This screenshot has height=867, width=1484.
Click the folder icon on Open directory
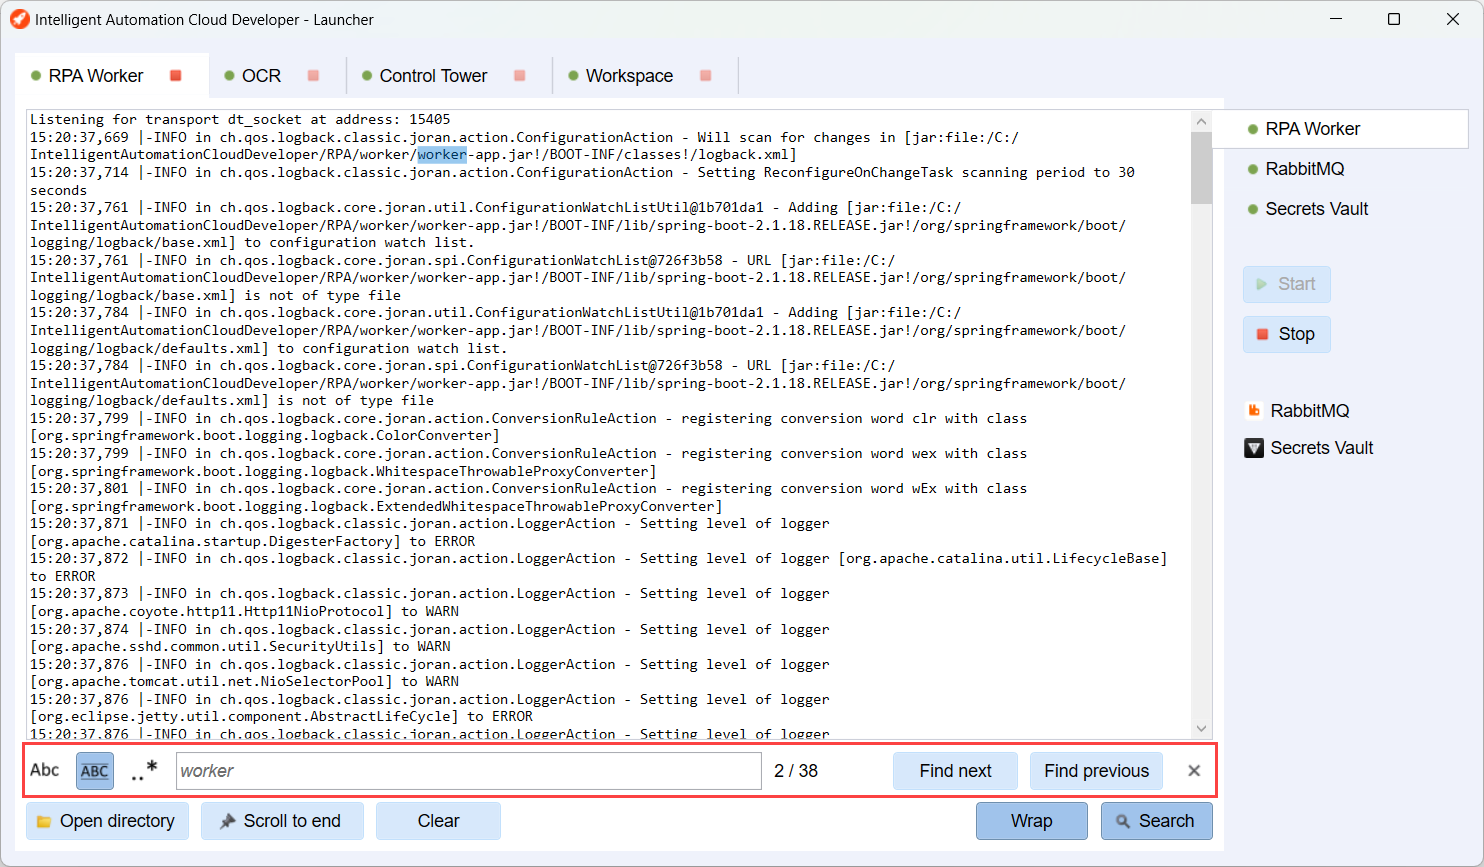44,822
